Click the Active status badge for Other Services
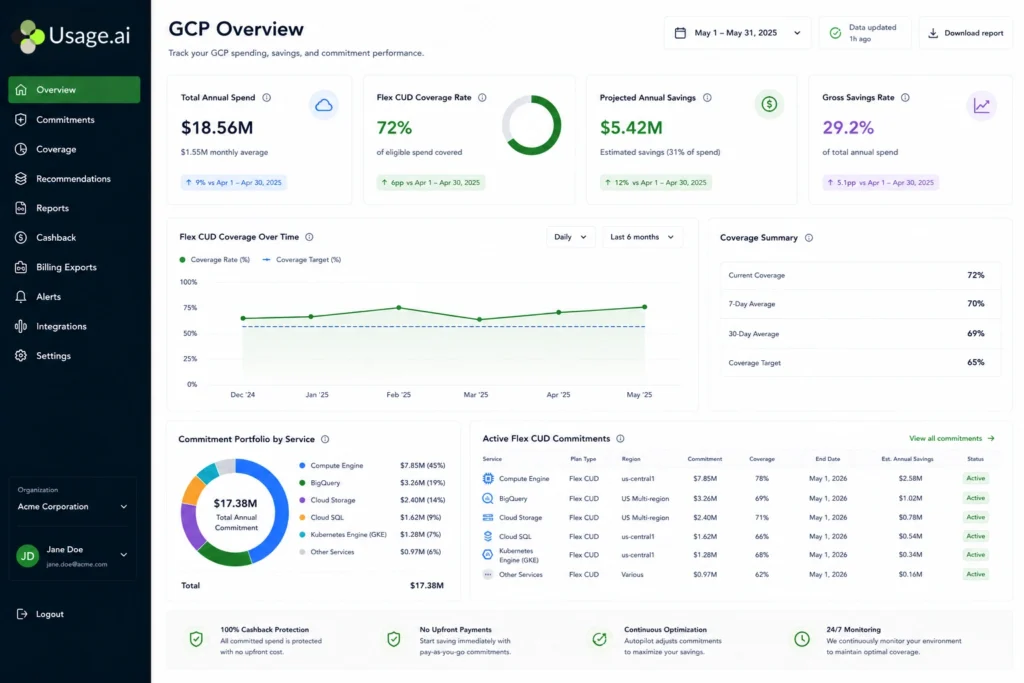The width and height of the screenshot is (1024, 683). tap(976, 575)
